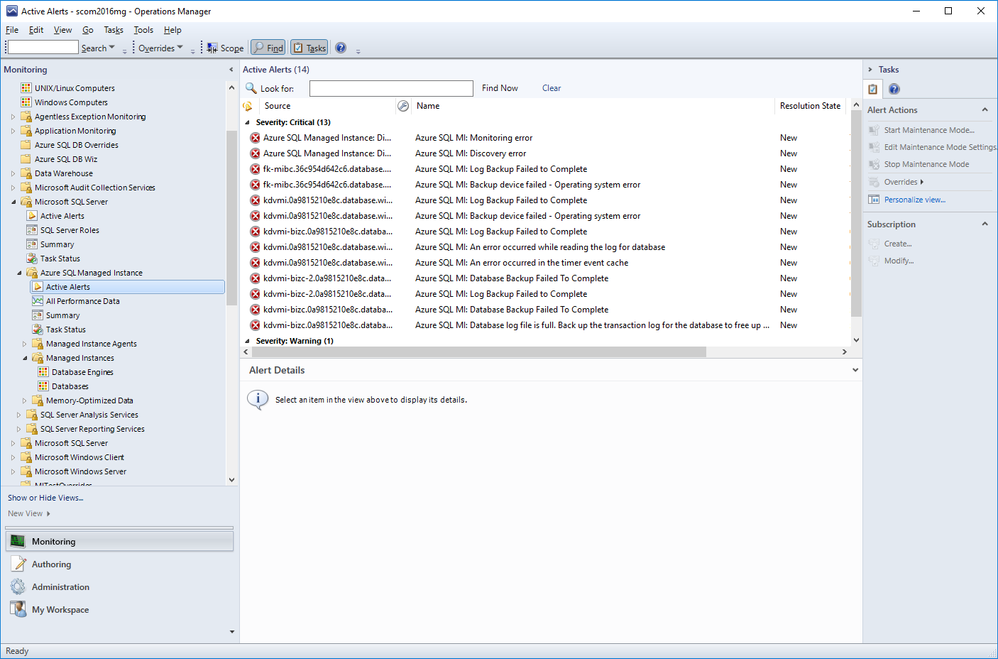Viewport: 998px width, 659px height.
Task: Open the Search dropdown in toolbar
Action: [x=97, y=48]
